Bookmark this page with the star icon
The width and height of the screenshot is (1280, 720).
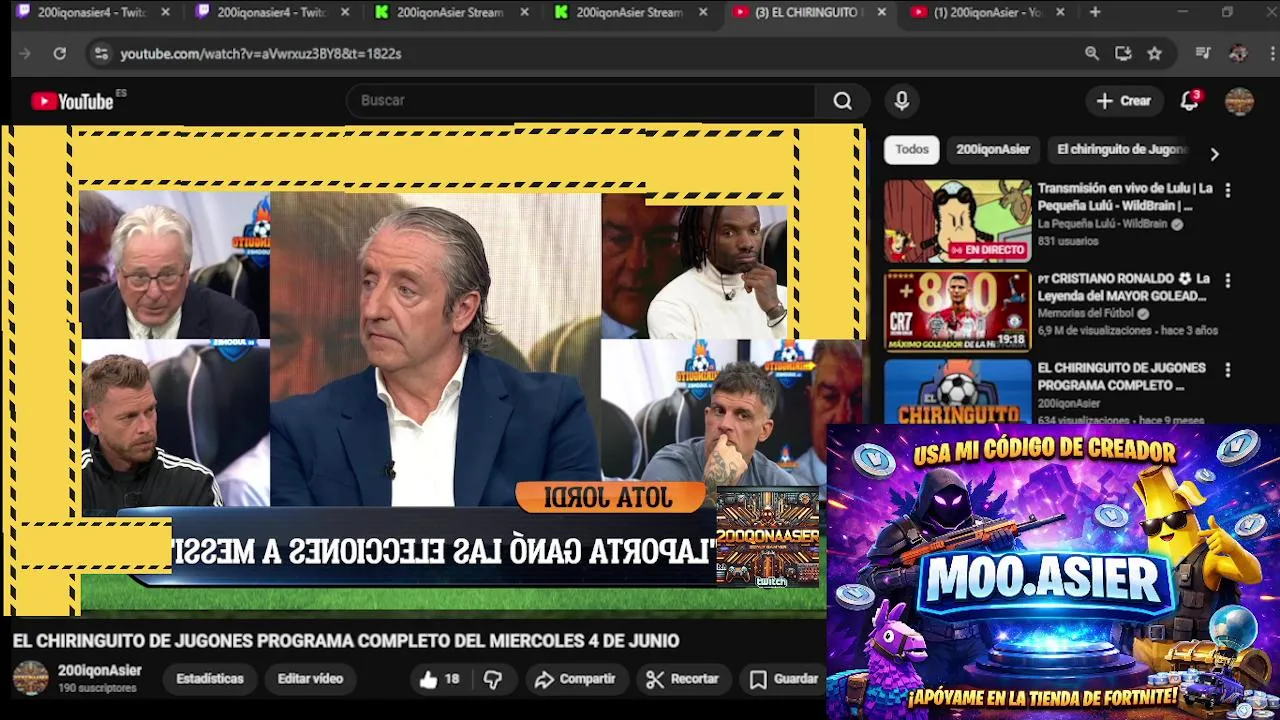point(1155,54)
